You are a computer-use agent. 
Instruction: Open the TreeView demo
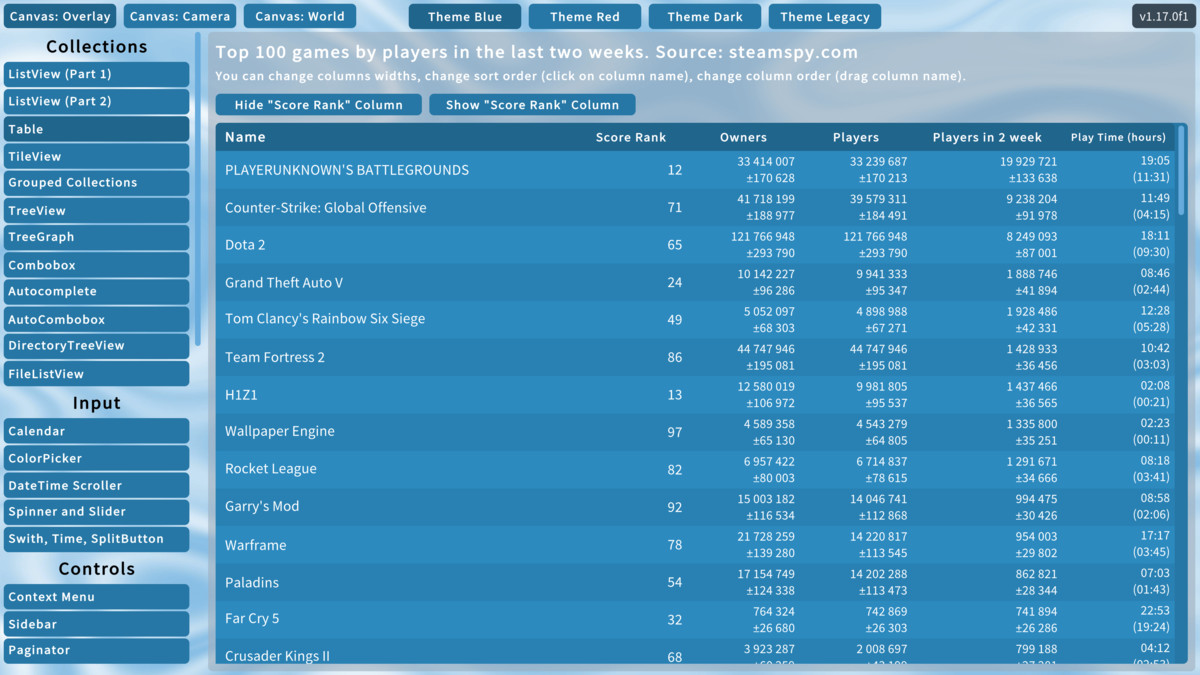tap(96, 210)
